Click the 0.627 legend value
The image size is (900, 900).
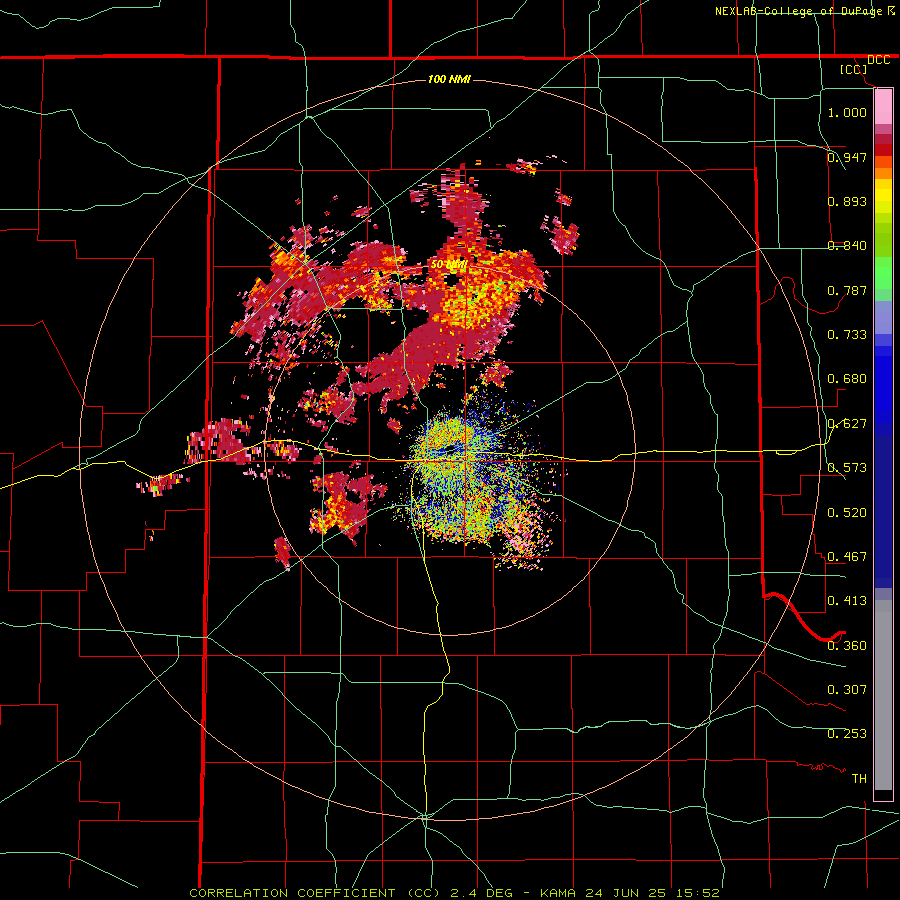[847, 423]
